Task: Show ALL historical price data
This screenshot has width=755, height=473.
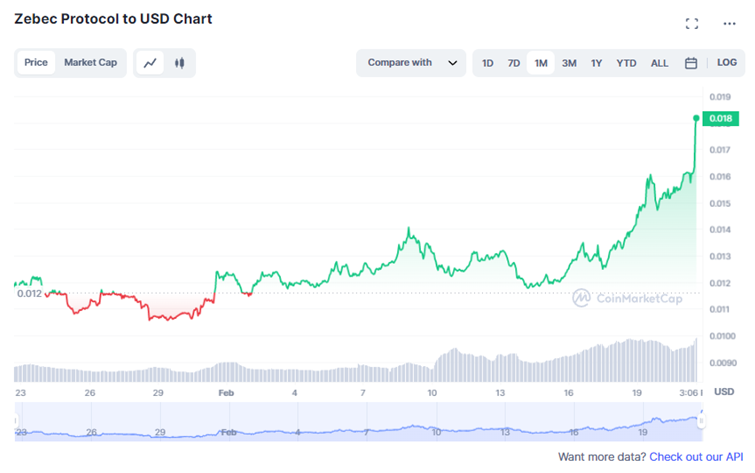Action: click(660, 63)
